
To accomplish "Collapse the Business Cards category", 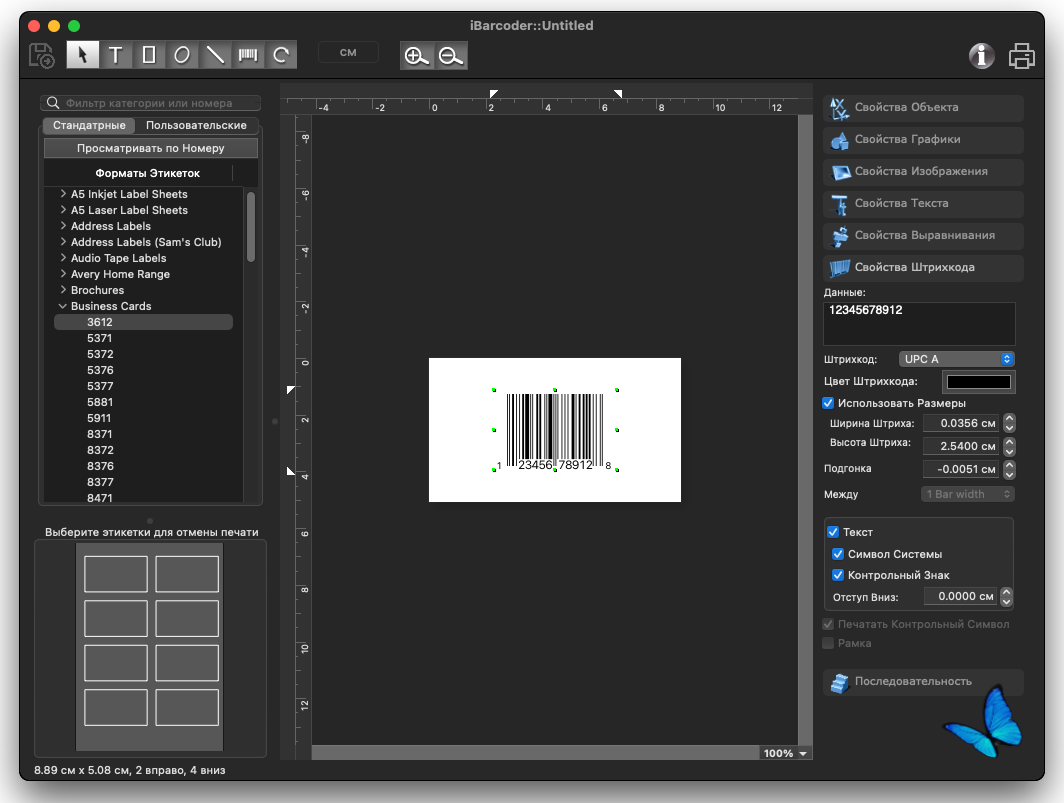I will [62, 306].
